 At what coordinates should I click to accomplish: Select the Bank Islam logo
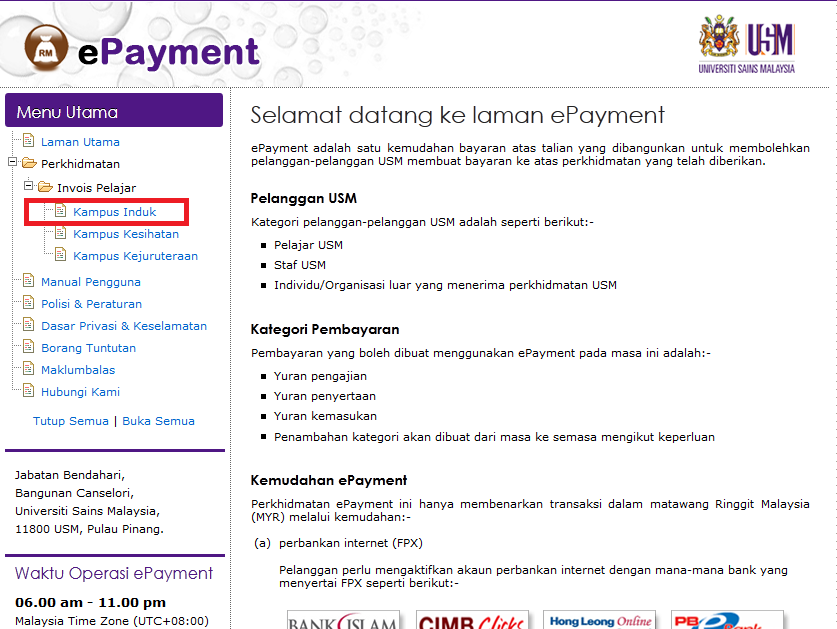(x=342, y=620)
